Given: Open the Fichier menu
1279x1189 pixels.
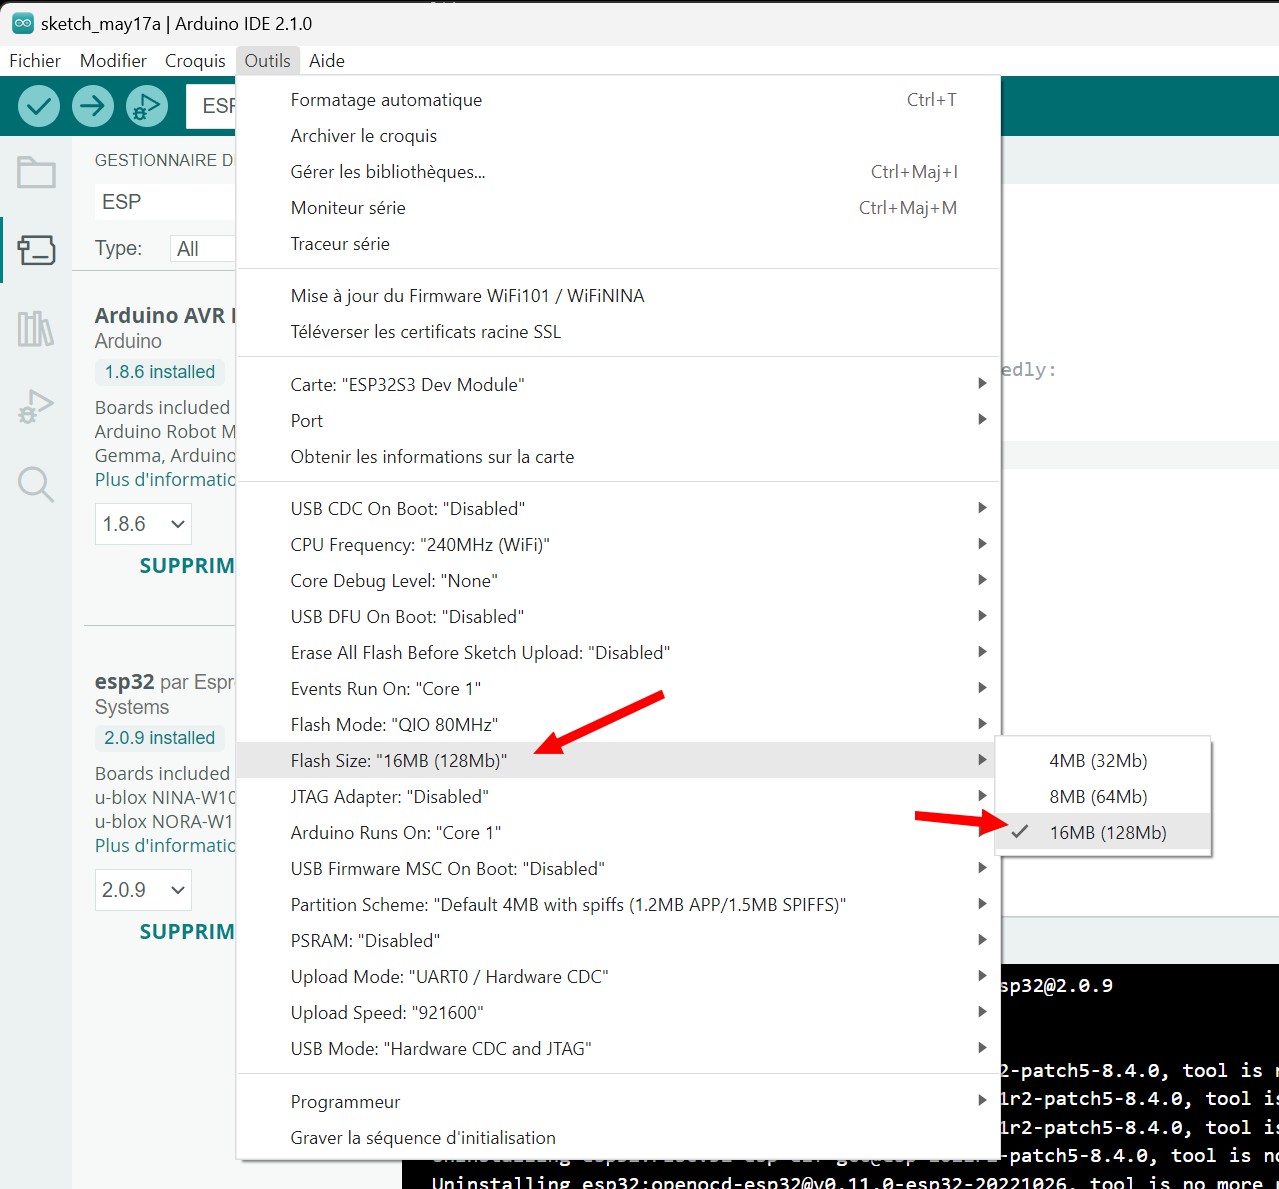Looking at the screenshot, I should 35,61.
